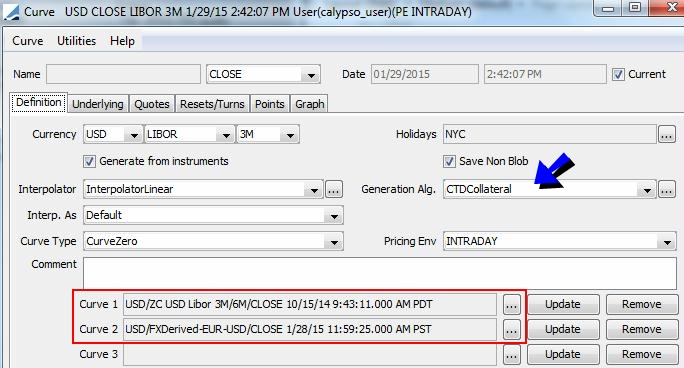
Task: Open the Resets/Turns tab
Action: point(212,104)
